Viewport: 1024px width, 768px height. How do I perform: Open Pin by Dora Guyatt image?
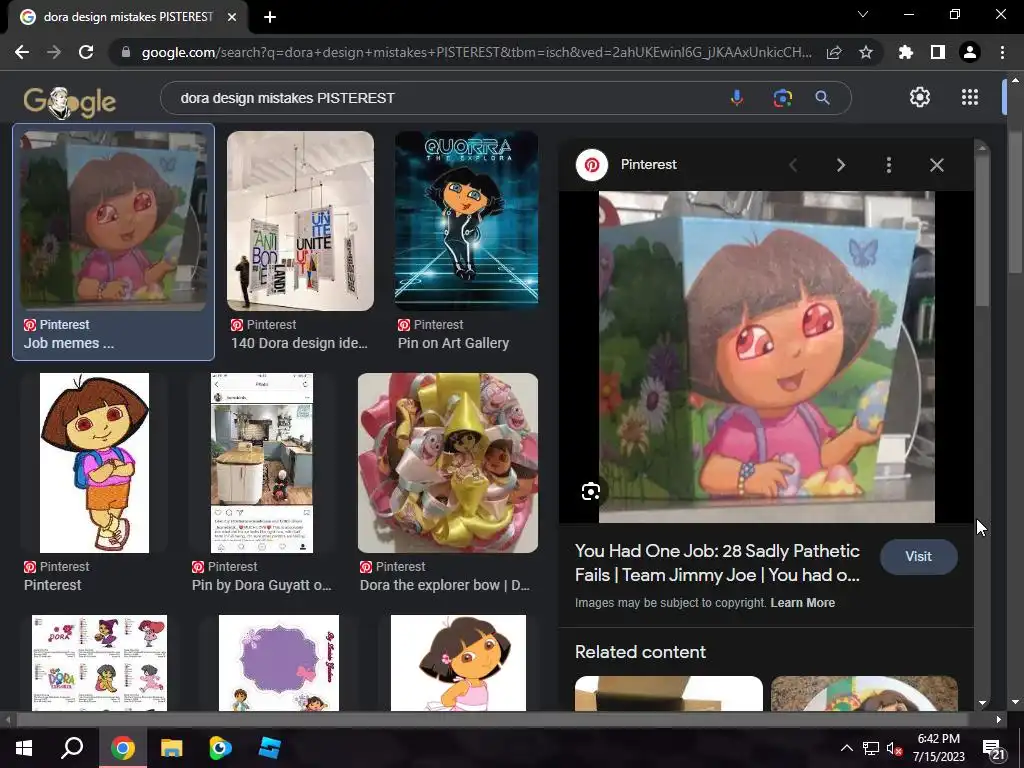pyautogui.click(x=262, y=463)
